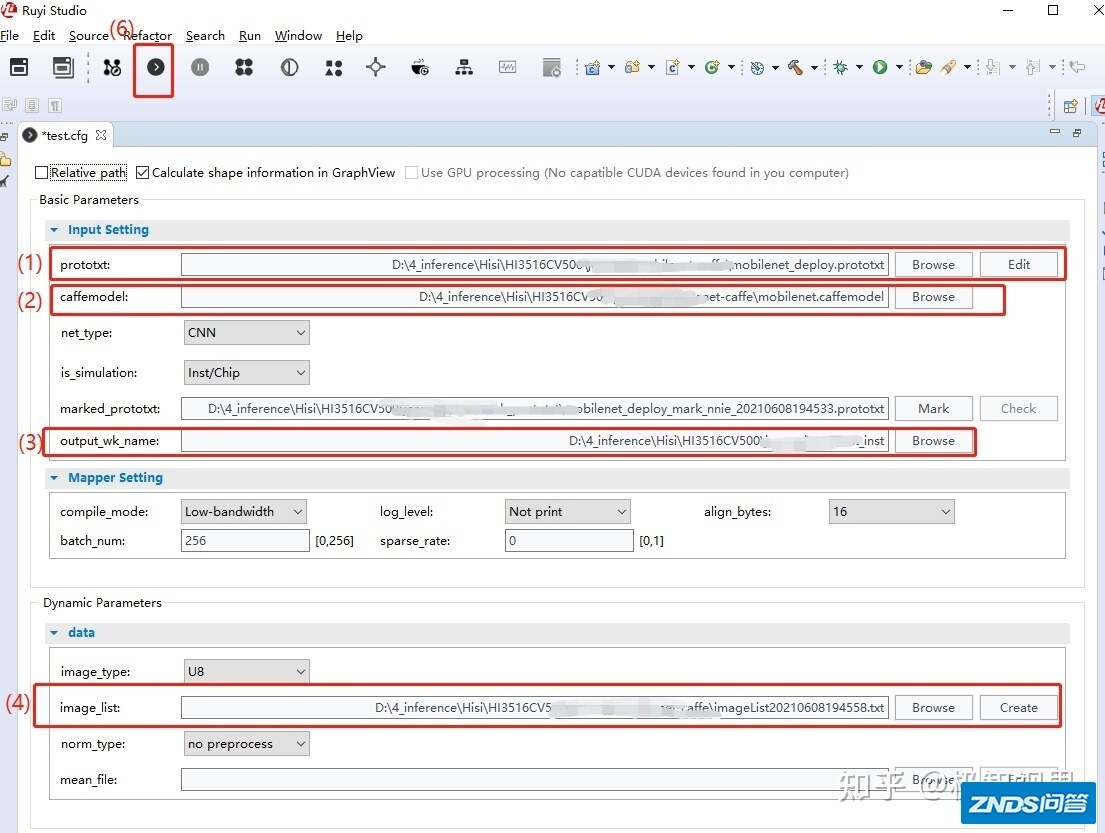Click the pen/marker search toolbar icon

click(949, 67)
